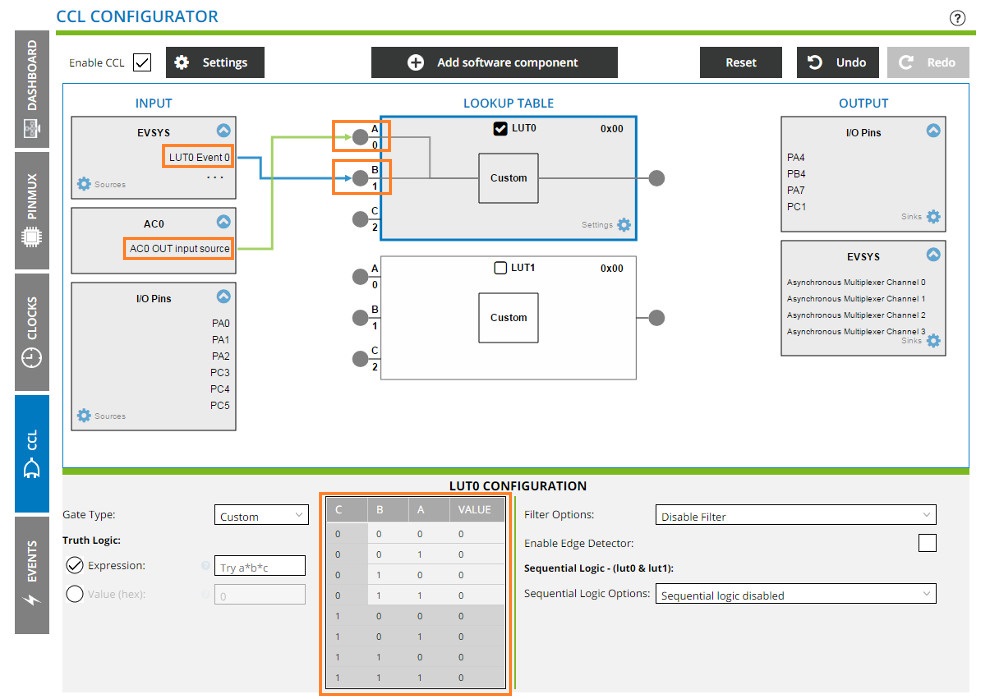
Task: Click the Add software component button
Action: [x=494, y=62]
